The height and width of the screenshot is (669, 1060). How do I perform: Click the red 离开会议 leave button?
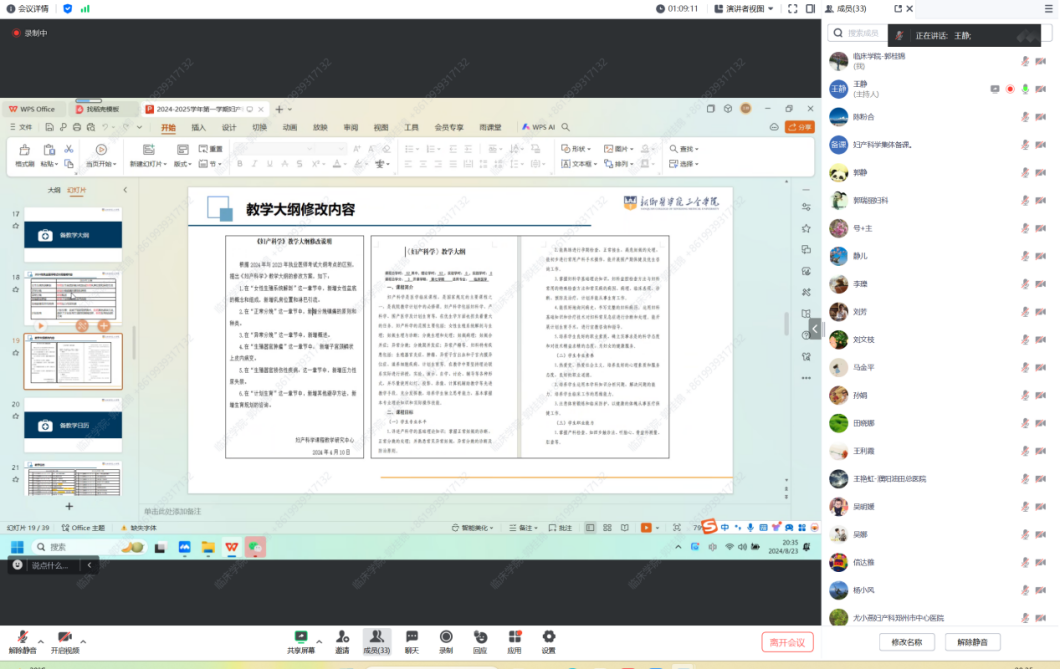tap(787, 642)
